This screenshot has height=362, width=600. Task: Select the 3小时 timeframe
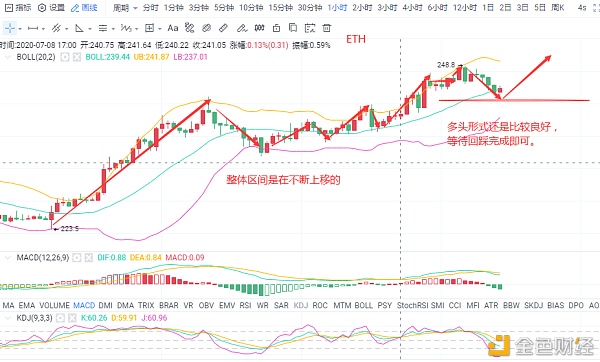[x=388, y=8]
